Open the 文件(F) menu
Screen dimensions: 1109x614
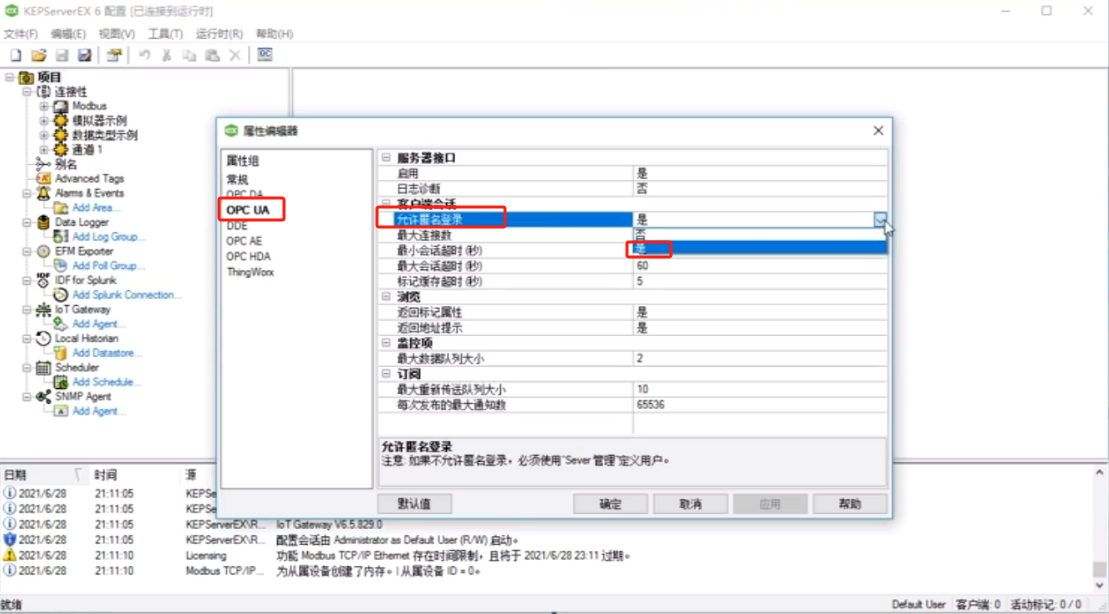(21, 34)
